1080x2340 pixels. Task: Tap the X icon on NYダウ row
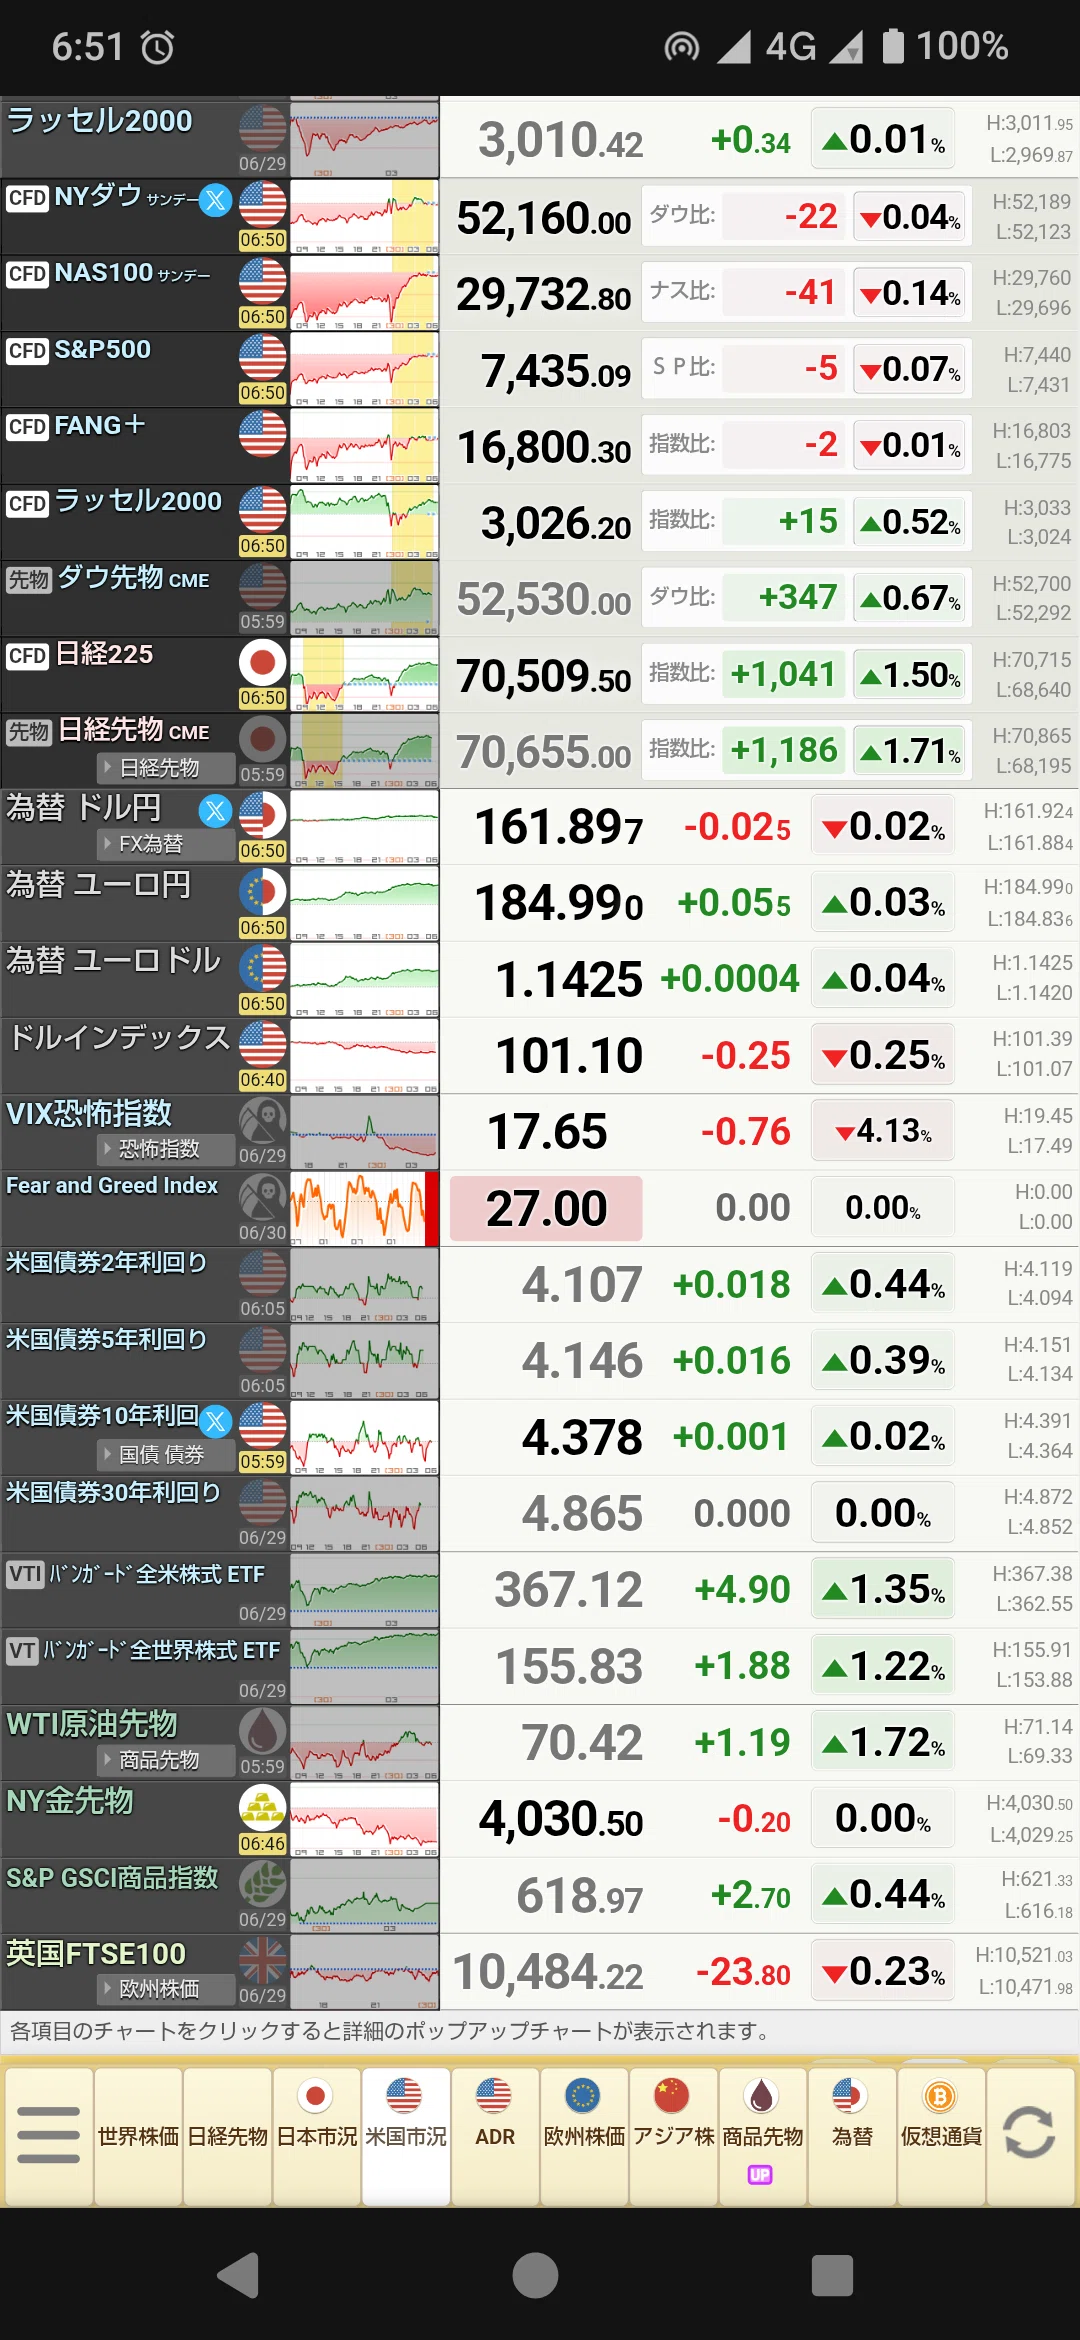[215, 201]
